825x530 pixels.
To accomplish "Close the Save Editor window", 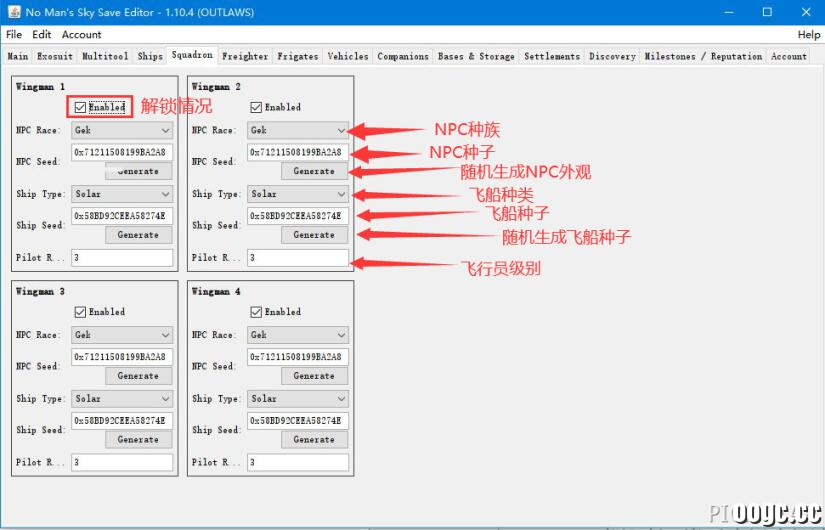I will coord(806,12).
